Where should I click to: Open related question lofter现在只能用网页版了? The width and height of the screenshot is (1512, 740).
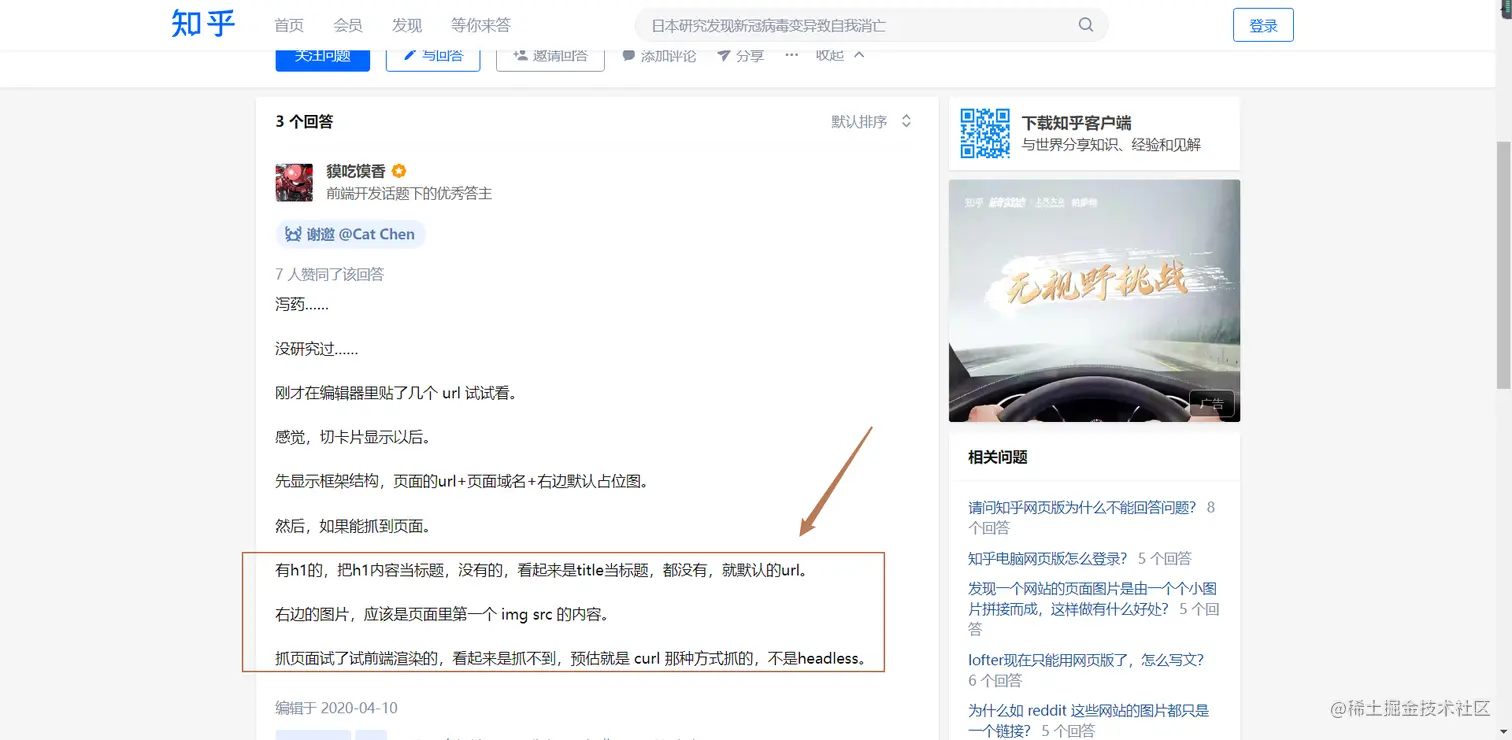1086,660
